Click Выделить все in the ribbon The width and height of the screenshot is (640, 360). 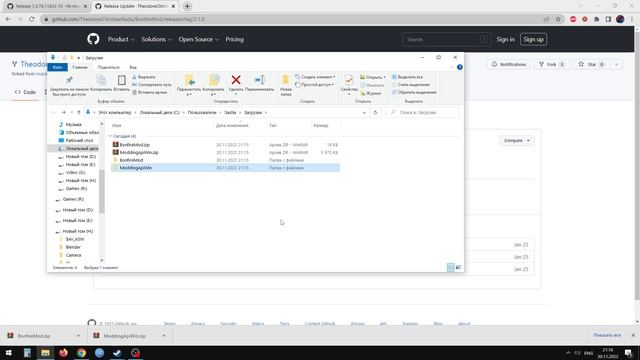(407, 77)
